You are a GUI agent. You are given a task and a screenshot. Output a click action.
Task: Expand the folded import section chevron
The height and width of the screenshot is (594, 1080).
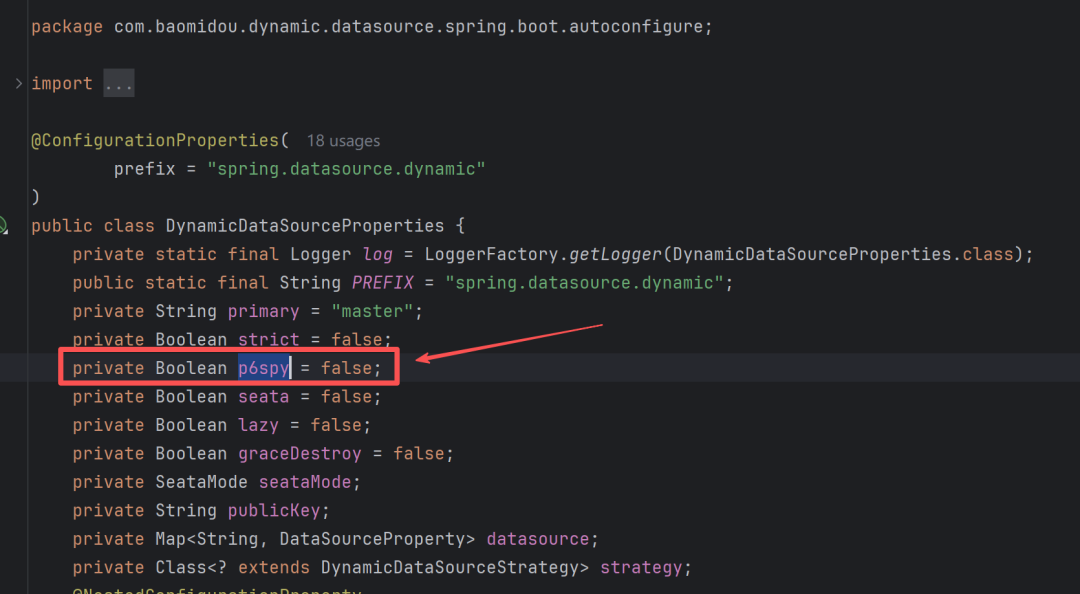coord(19,83)
